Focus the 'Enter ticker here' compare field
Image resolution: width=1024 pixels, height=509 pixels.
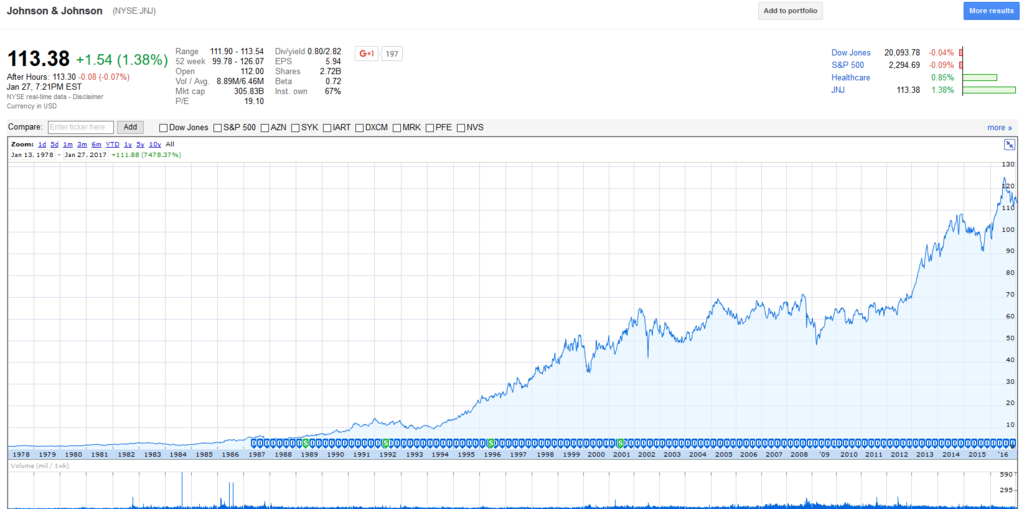click(x=81, y=127)
